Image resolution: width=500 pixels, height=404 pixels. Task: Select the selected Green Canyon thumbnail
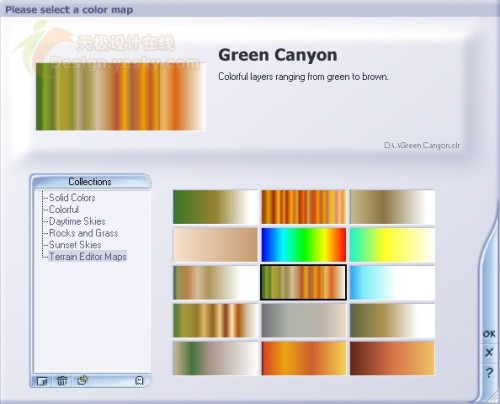coord(303,283)
